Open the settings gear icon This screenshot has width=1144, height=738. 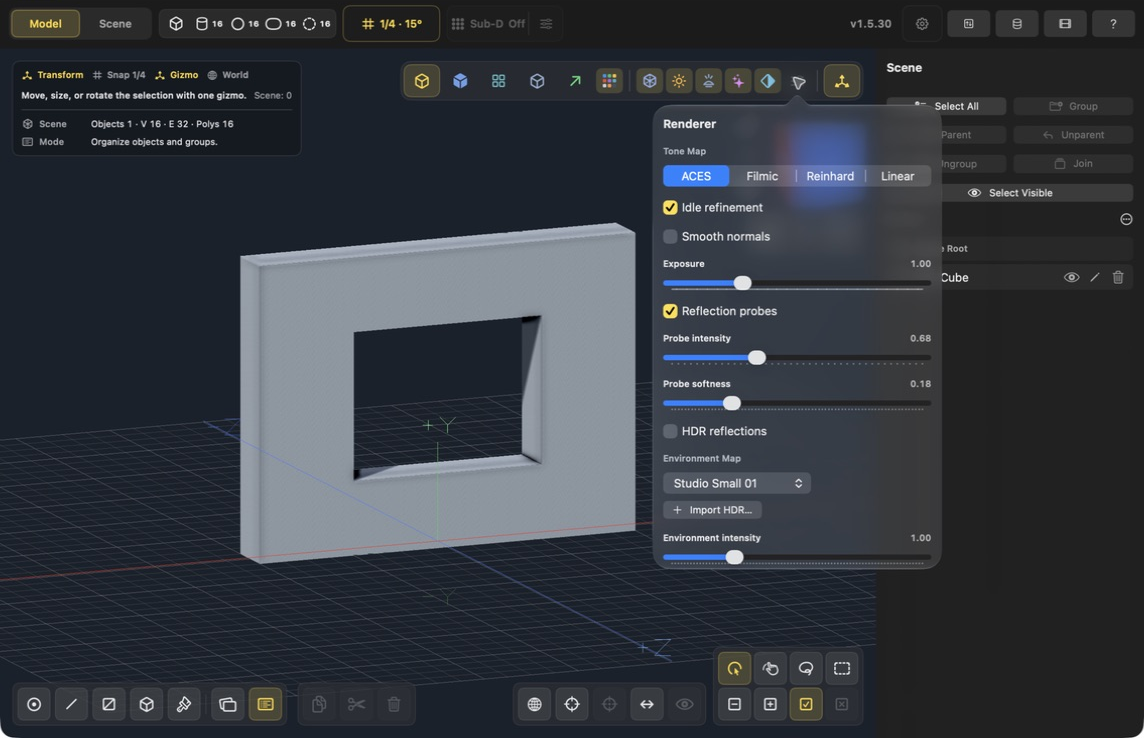coord(922,24)
